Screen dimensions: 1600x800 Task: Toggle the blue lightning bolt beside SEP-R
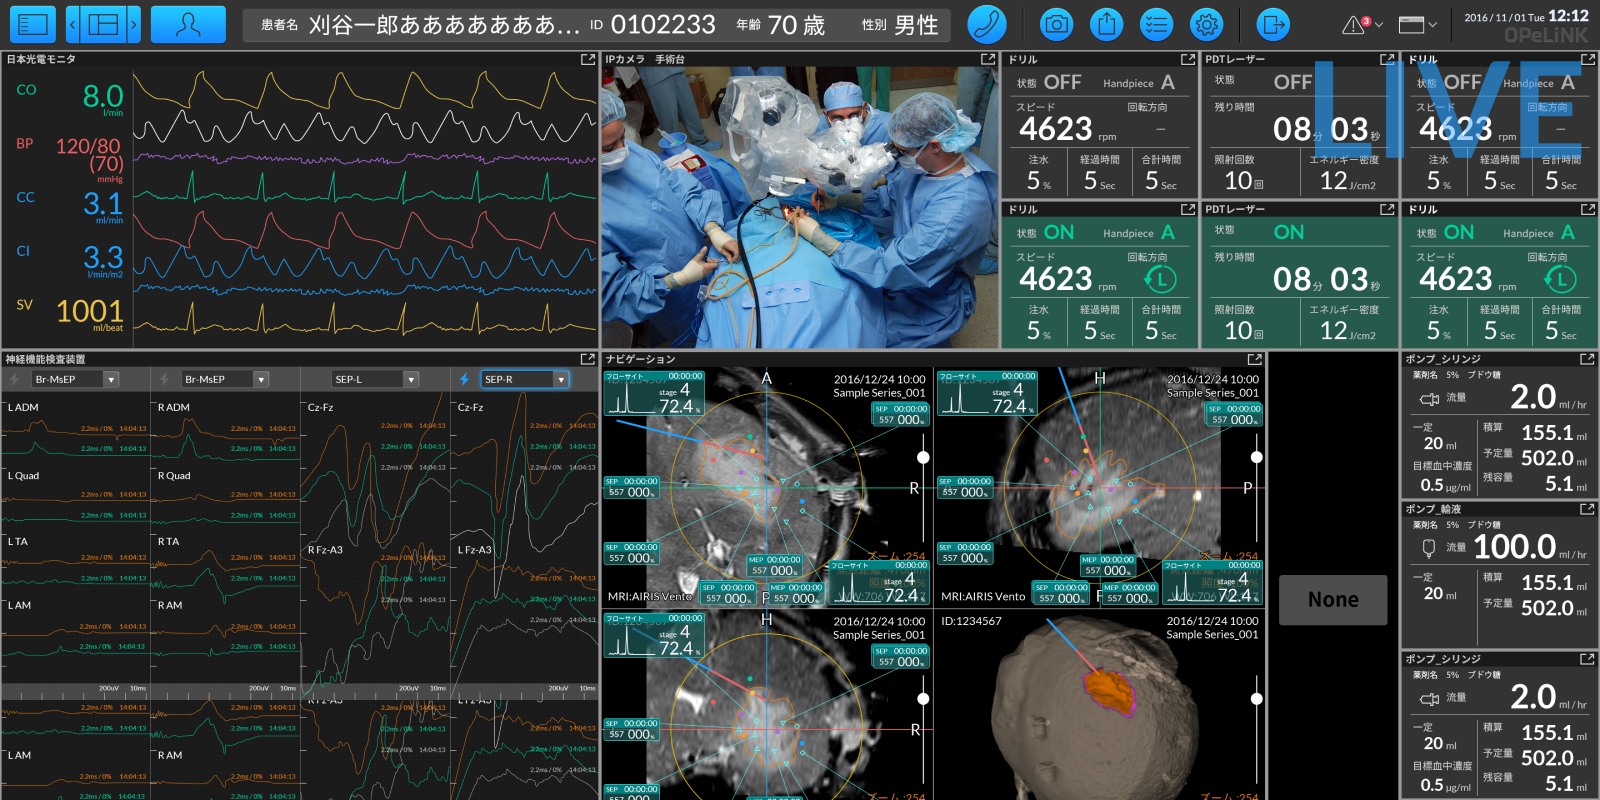464,379
